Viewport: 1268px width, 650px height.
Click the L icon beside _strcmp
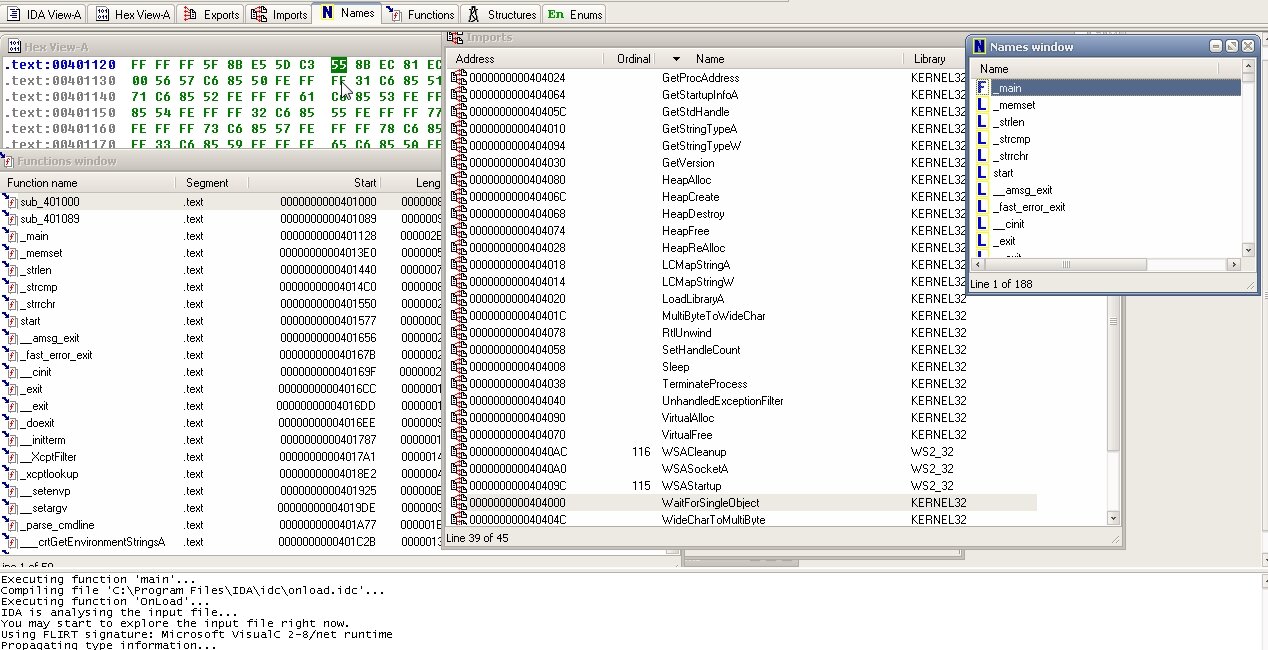(x=982, y=139)
